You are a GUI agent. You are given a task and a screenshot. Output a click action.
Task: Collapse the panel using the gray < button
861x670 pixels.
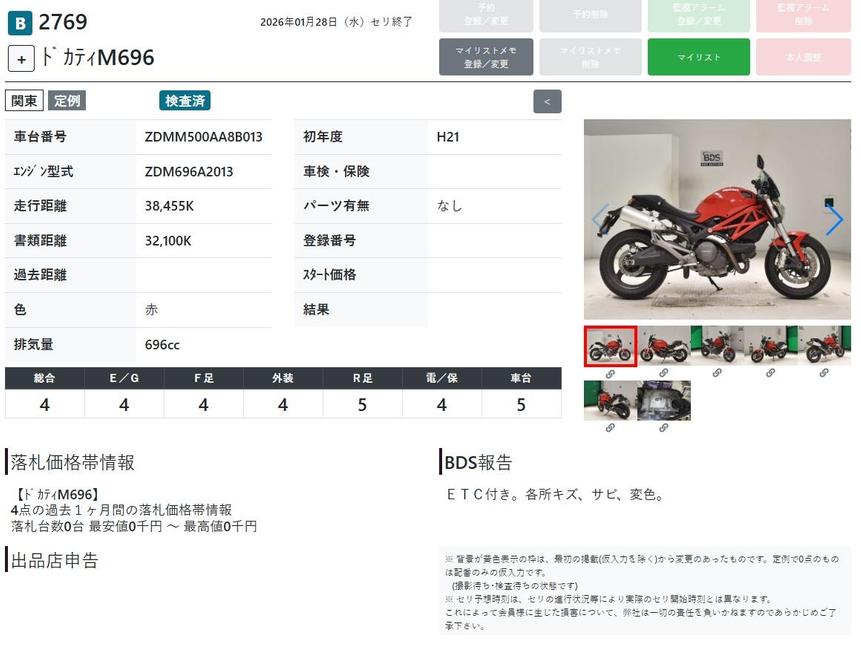[547, 101]
